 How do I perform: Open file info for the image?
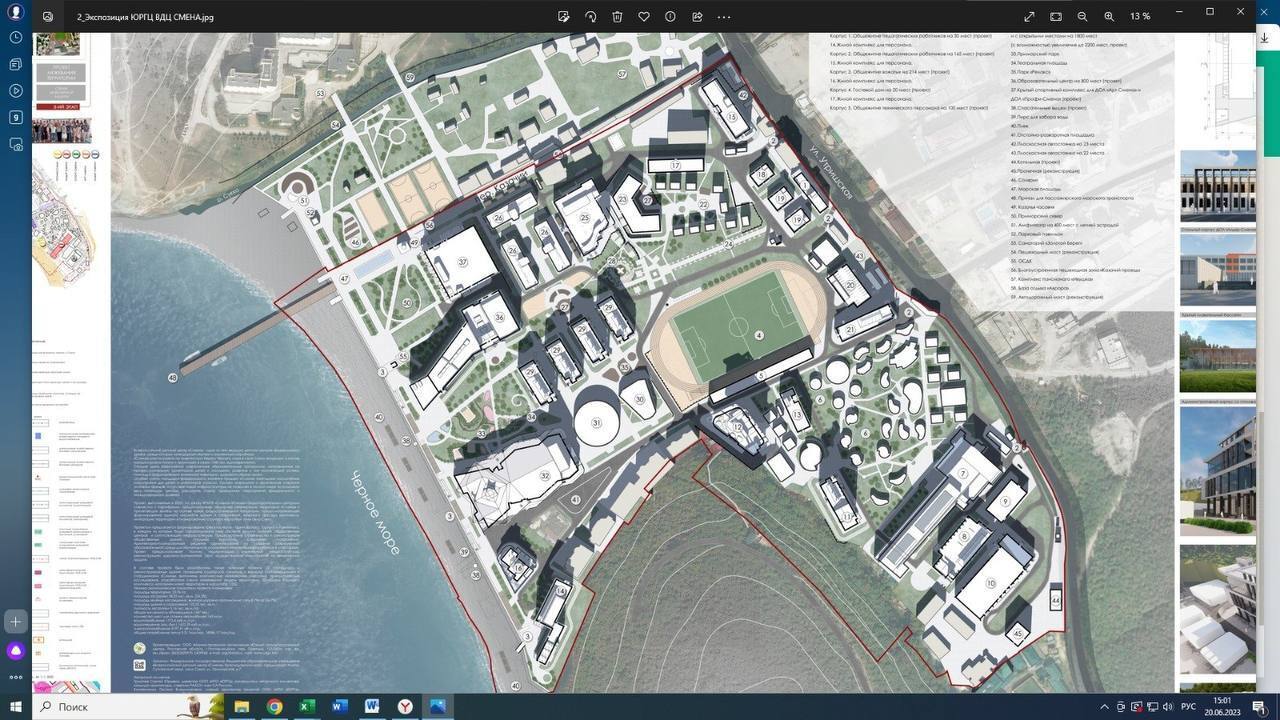coord(670,17)
